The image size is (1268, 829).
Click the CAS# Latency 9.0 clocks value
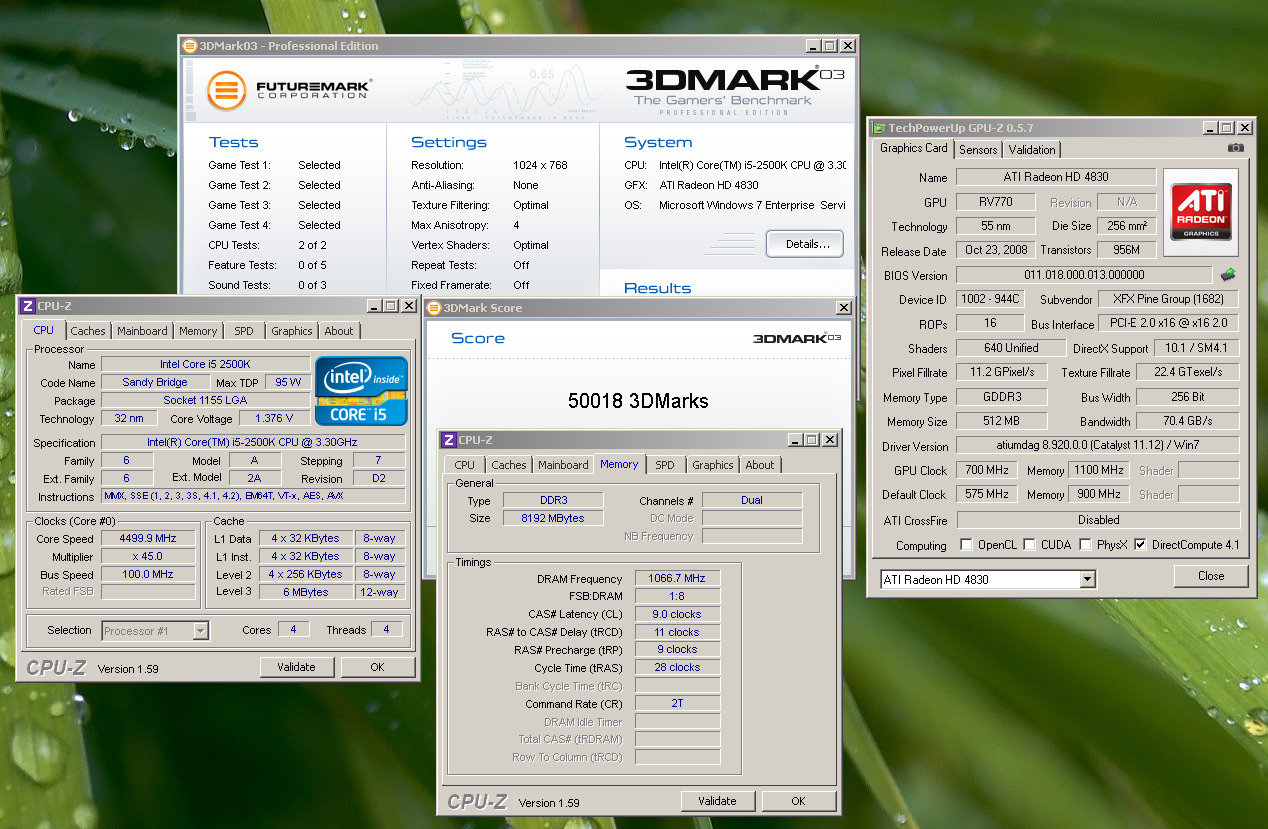pyautogui.click(x=677, y=615)
